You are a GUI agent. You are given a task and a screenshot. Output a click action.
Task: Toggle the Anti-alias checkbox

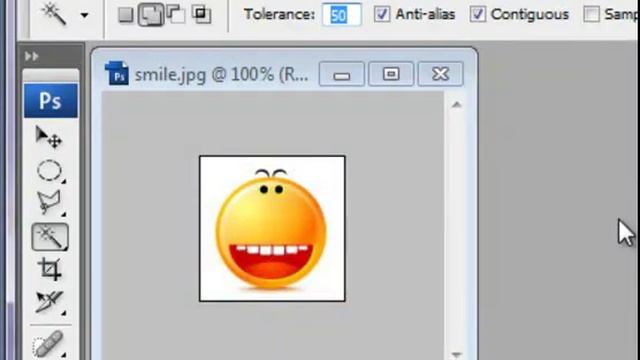tap(382, 14)
